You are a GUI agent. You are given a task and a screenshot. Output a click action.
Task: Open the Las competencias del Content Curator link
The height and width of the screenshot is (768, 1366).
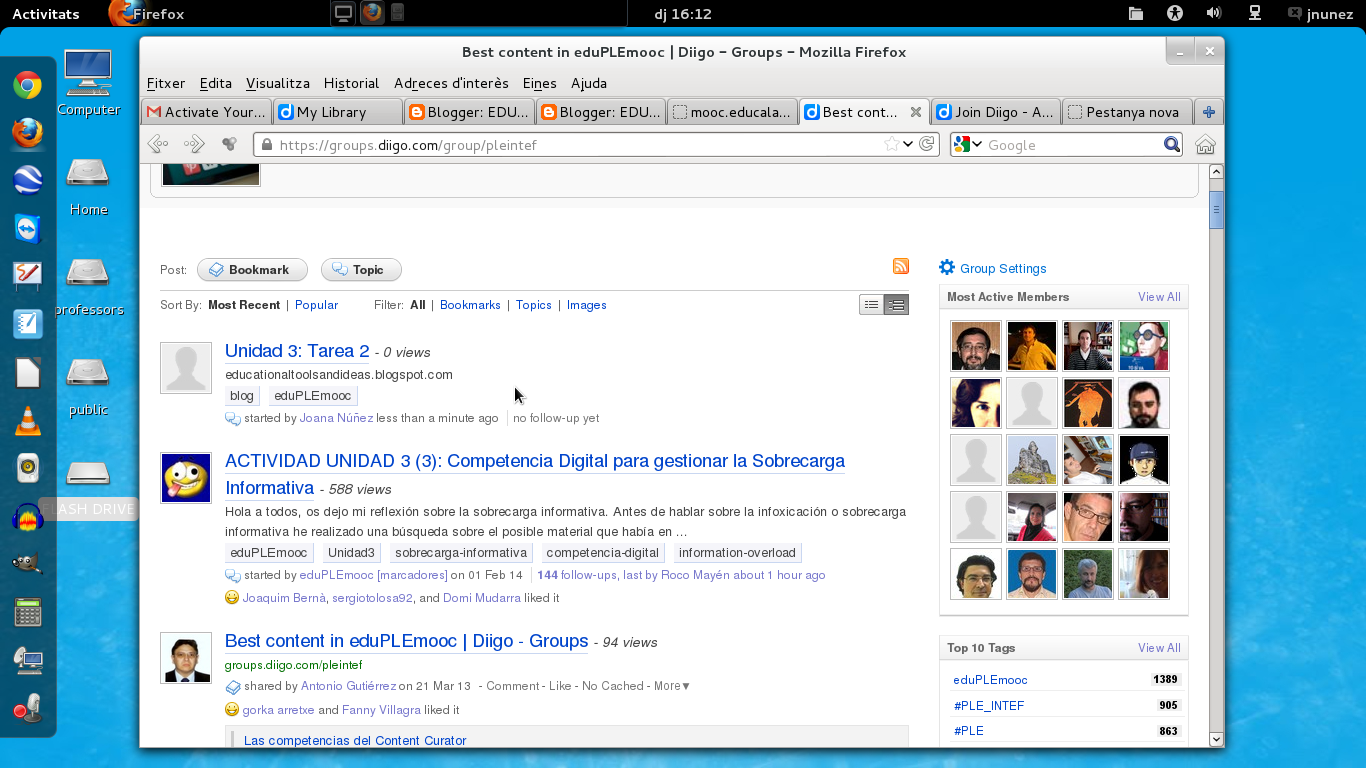point(355,740)
